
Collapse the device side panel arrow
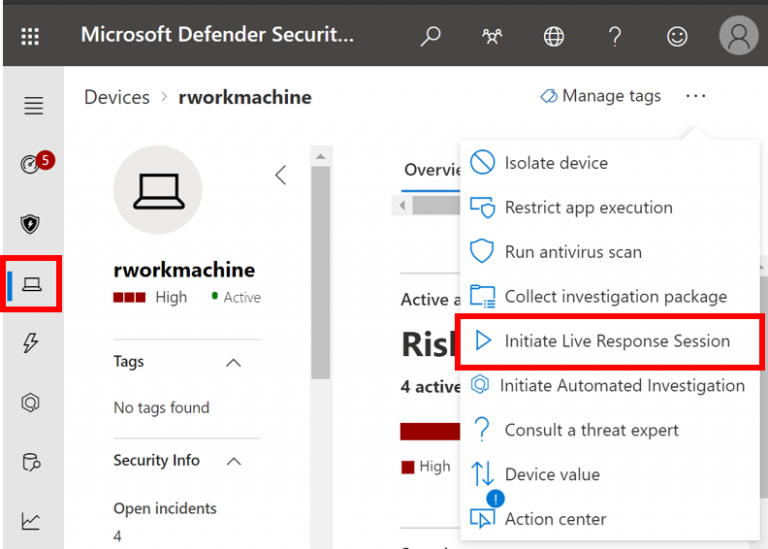click(x=280, y=175)
